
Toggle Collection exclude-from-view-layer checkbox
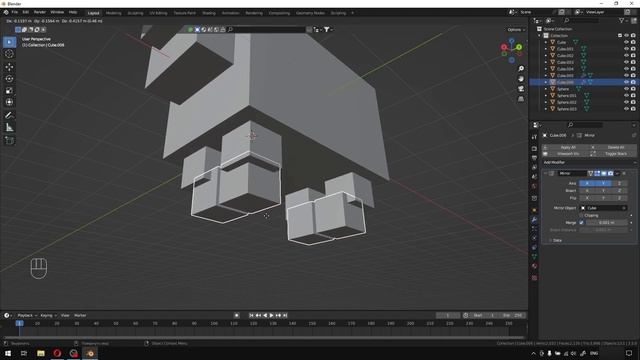pyautogui.click(x=620, y=36)
